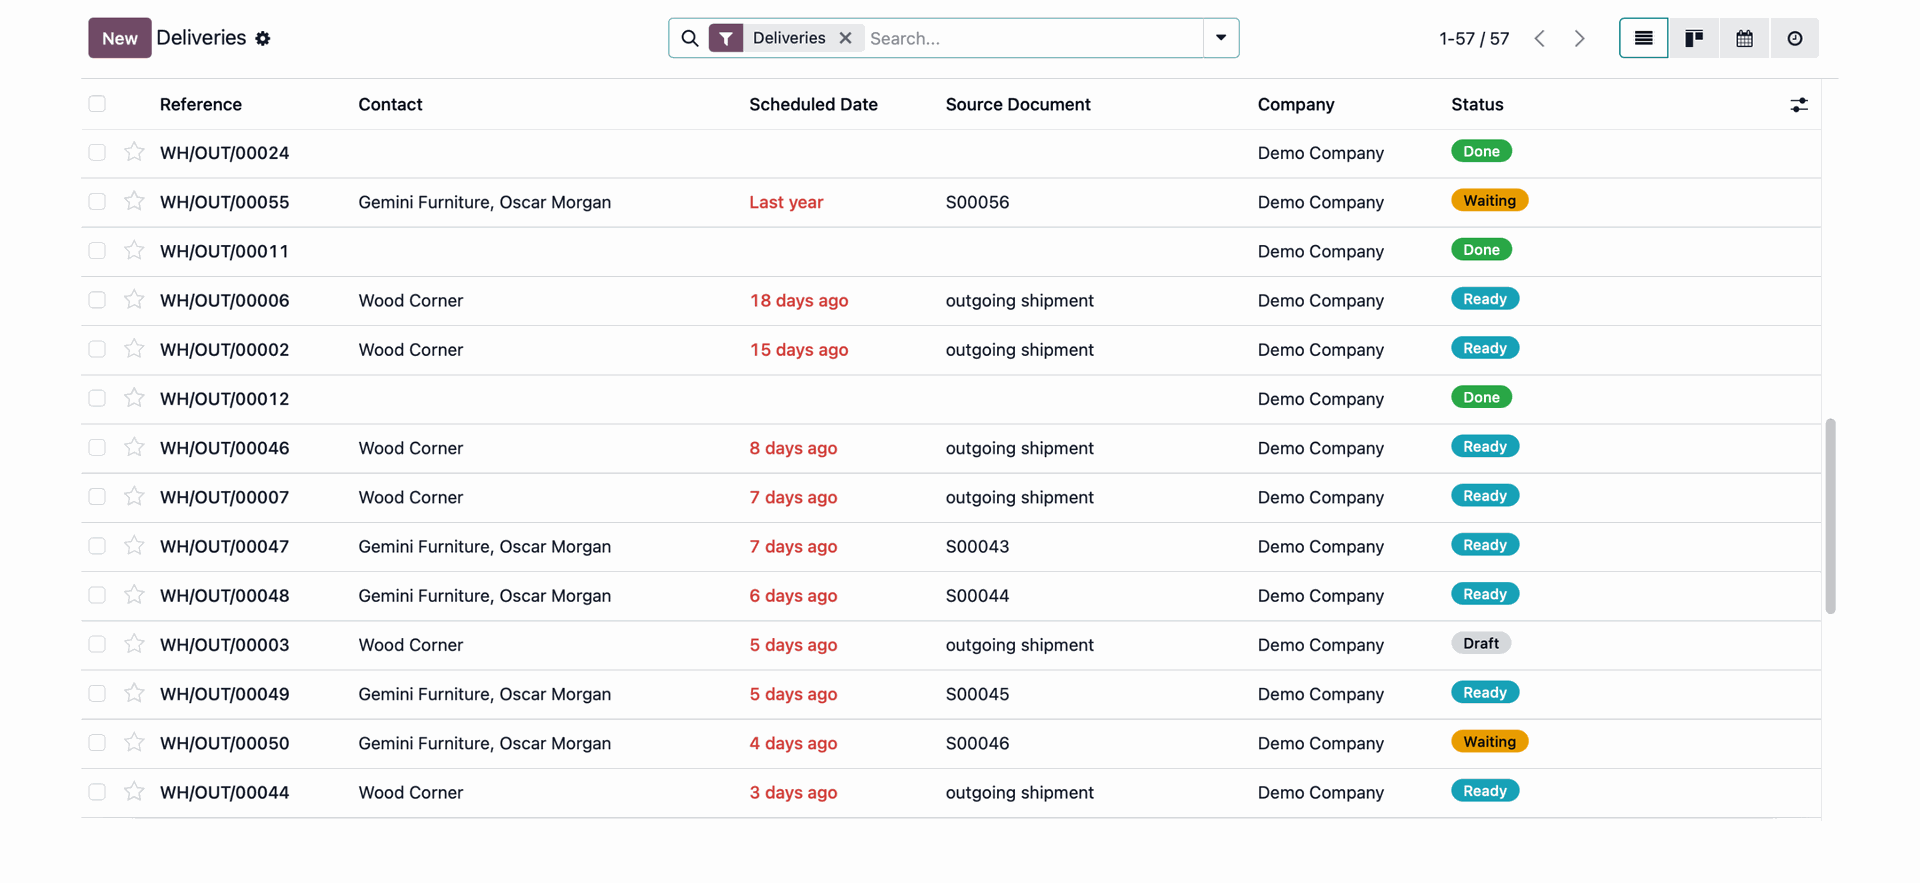The image size is (1920, 883).
Task: Open optional columns adjust icon
Action: pyautogui.click(x=1798, y=105)
